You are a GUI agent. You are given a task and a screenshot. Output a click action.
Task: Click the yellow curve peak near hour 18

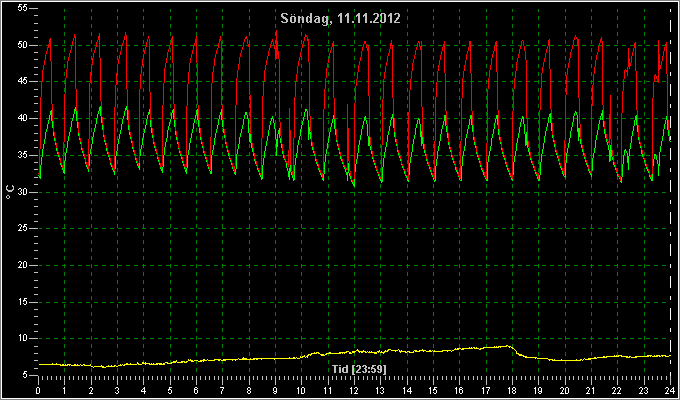coord(507,346)
